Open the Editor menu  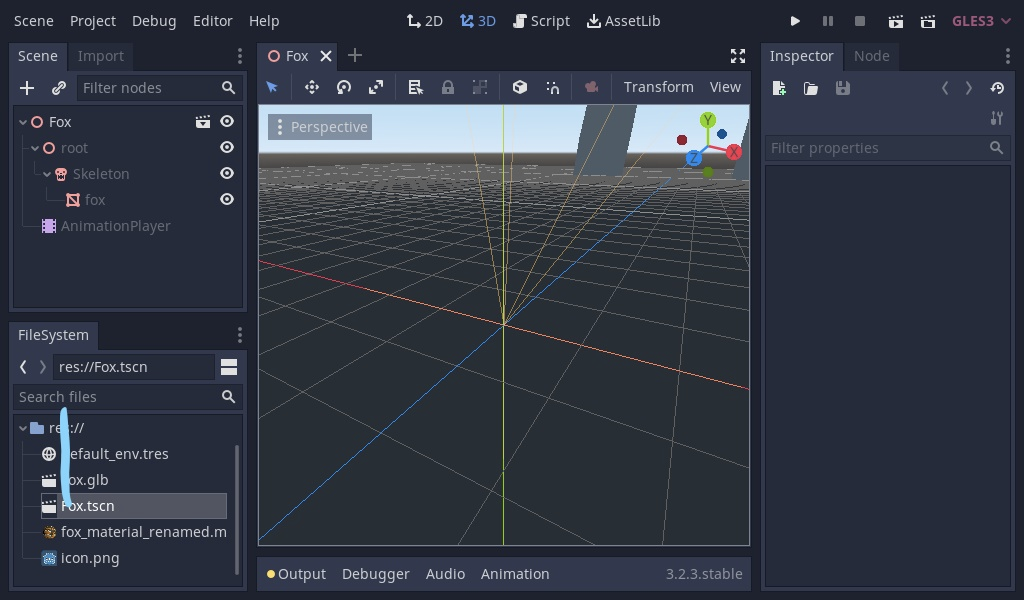213,21
